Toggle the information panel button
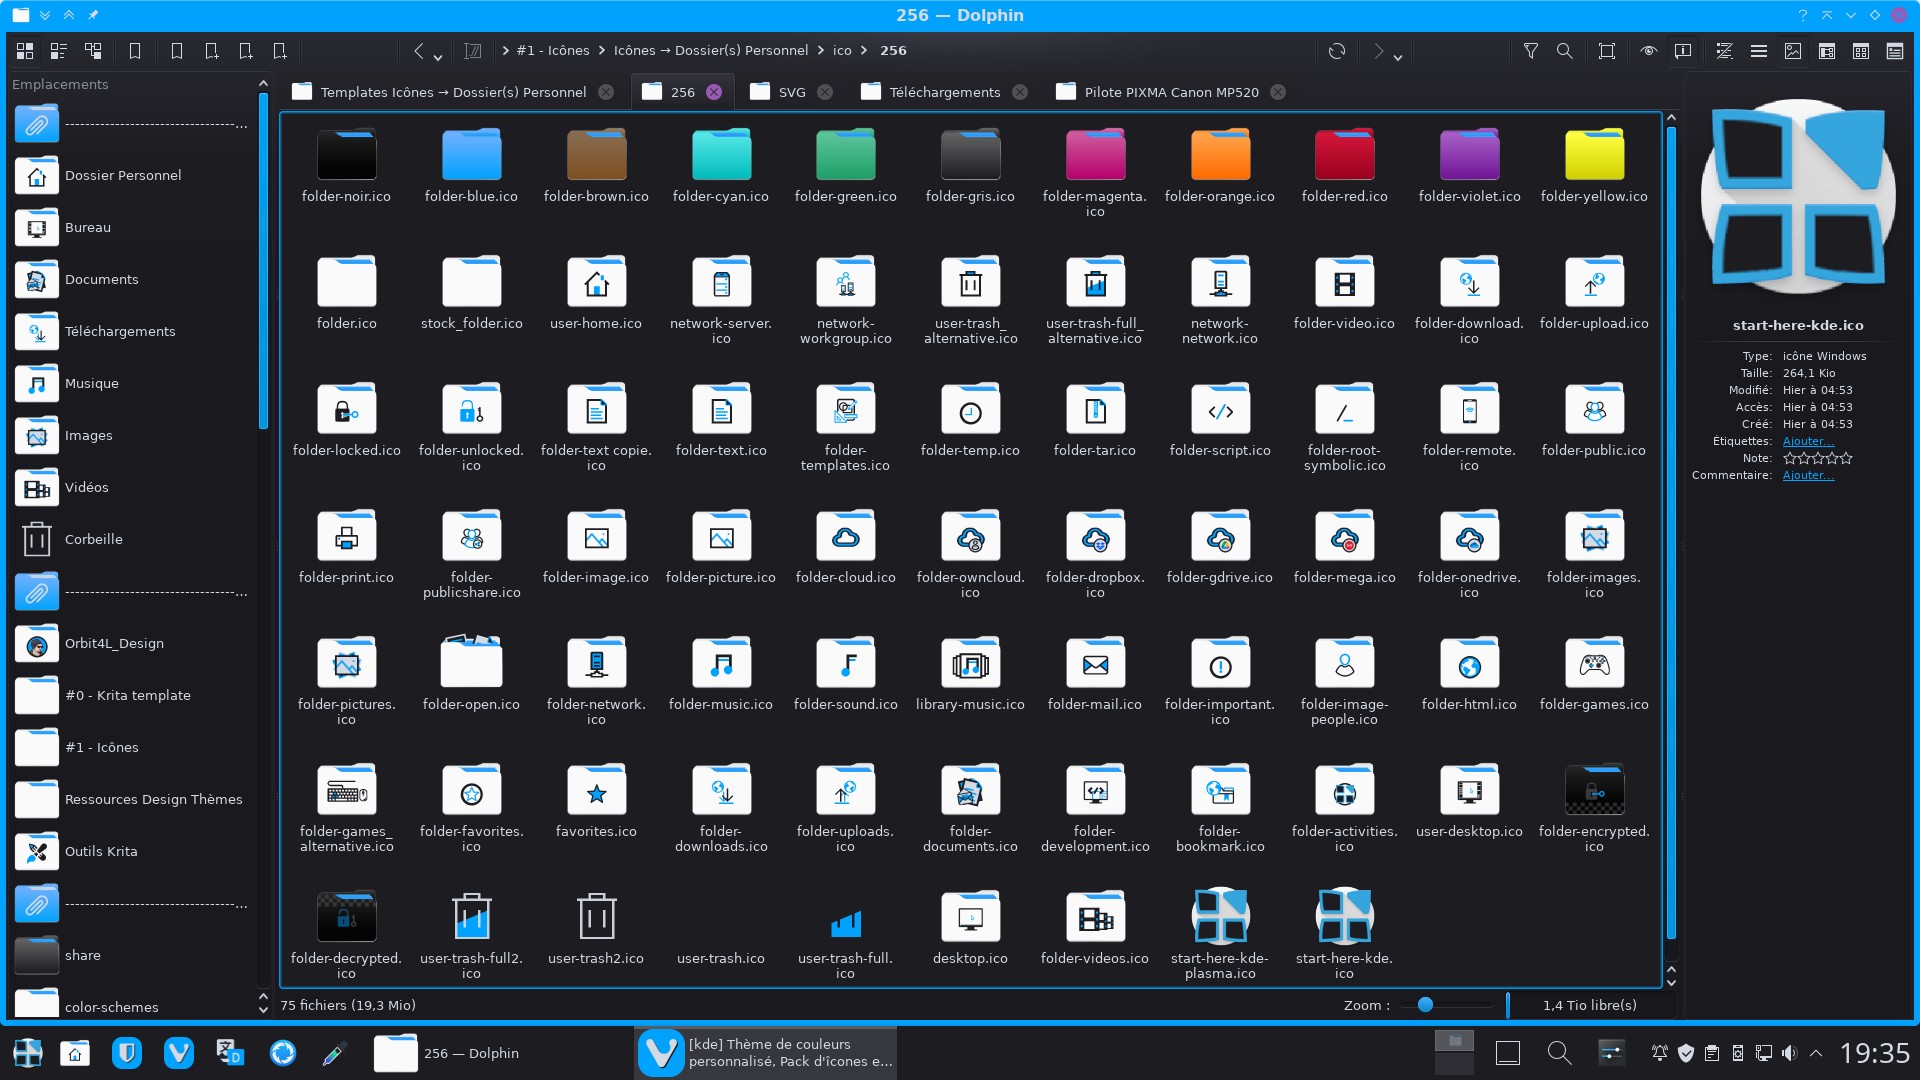 [x=1683, y=51]
